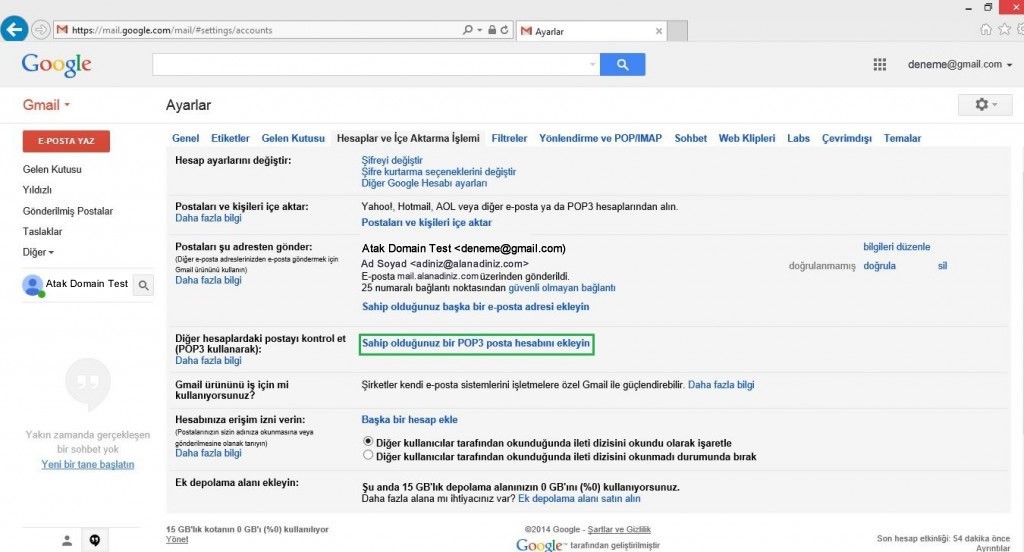
Task: Click the Google logo
Action: 57,65
